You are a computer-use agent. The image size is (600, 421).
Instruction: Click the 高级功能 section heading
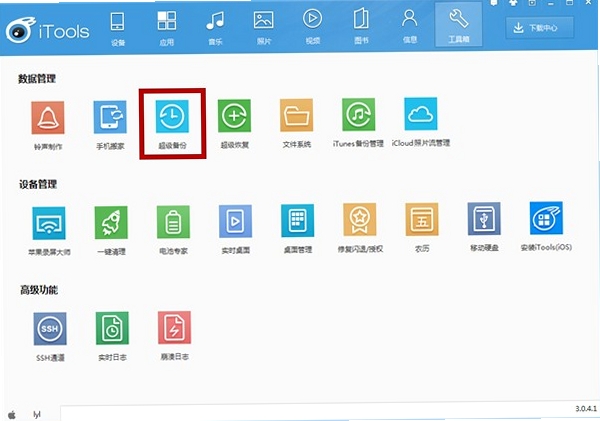[39, 290]
